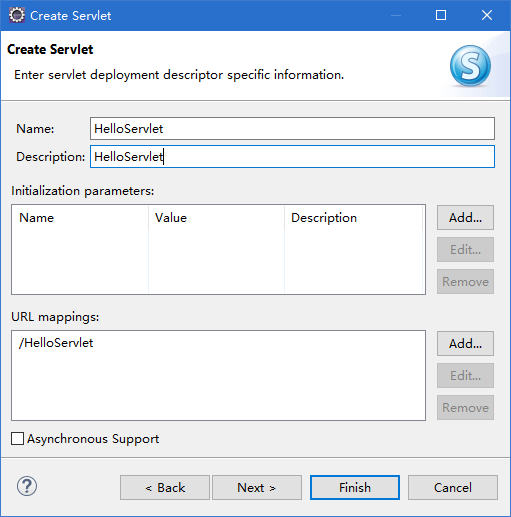Click Edit next to URL mappings list
The image size is (511, 517).
click(465, 376)
